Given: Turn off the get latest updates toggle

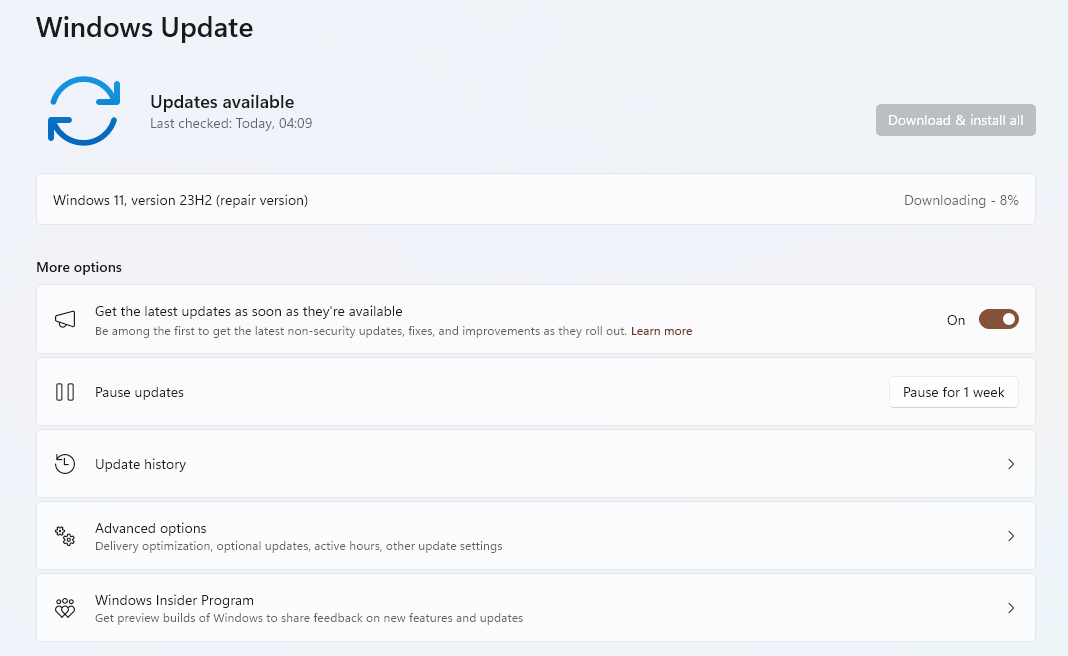Looking at the screenshot, I should tap(998, 320).
